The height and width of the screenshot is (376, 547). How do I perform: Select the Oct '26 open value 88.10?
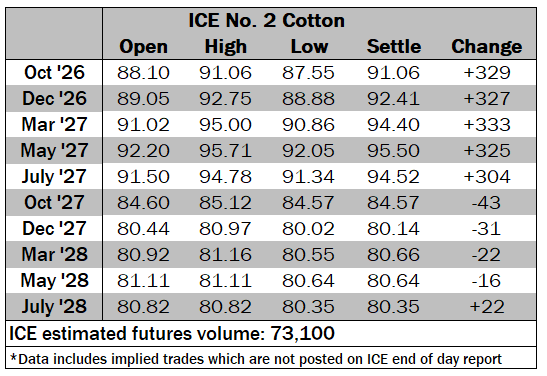tap(143, 73)
